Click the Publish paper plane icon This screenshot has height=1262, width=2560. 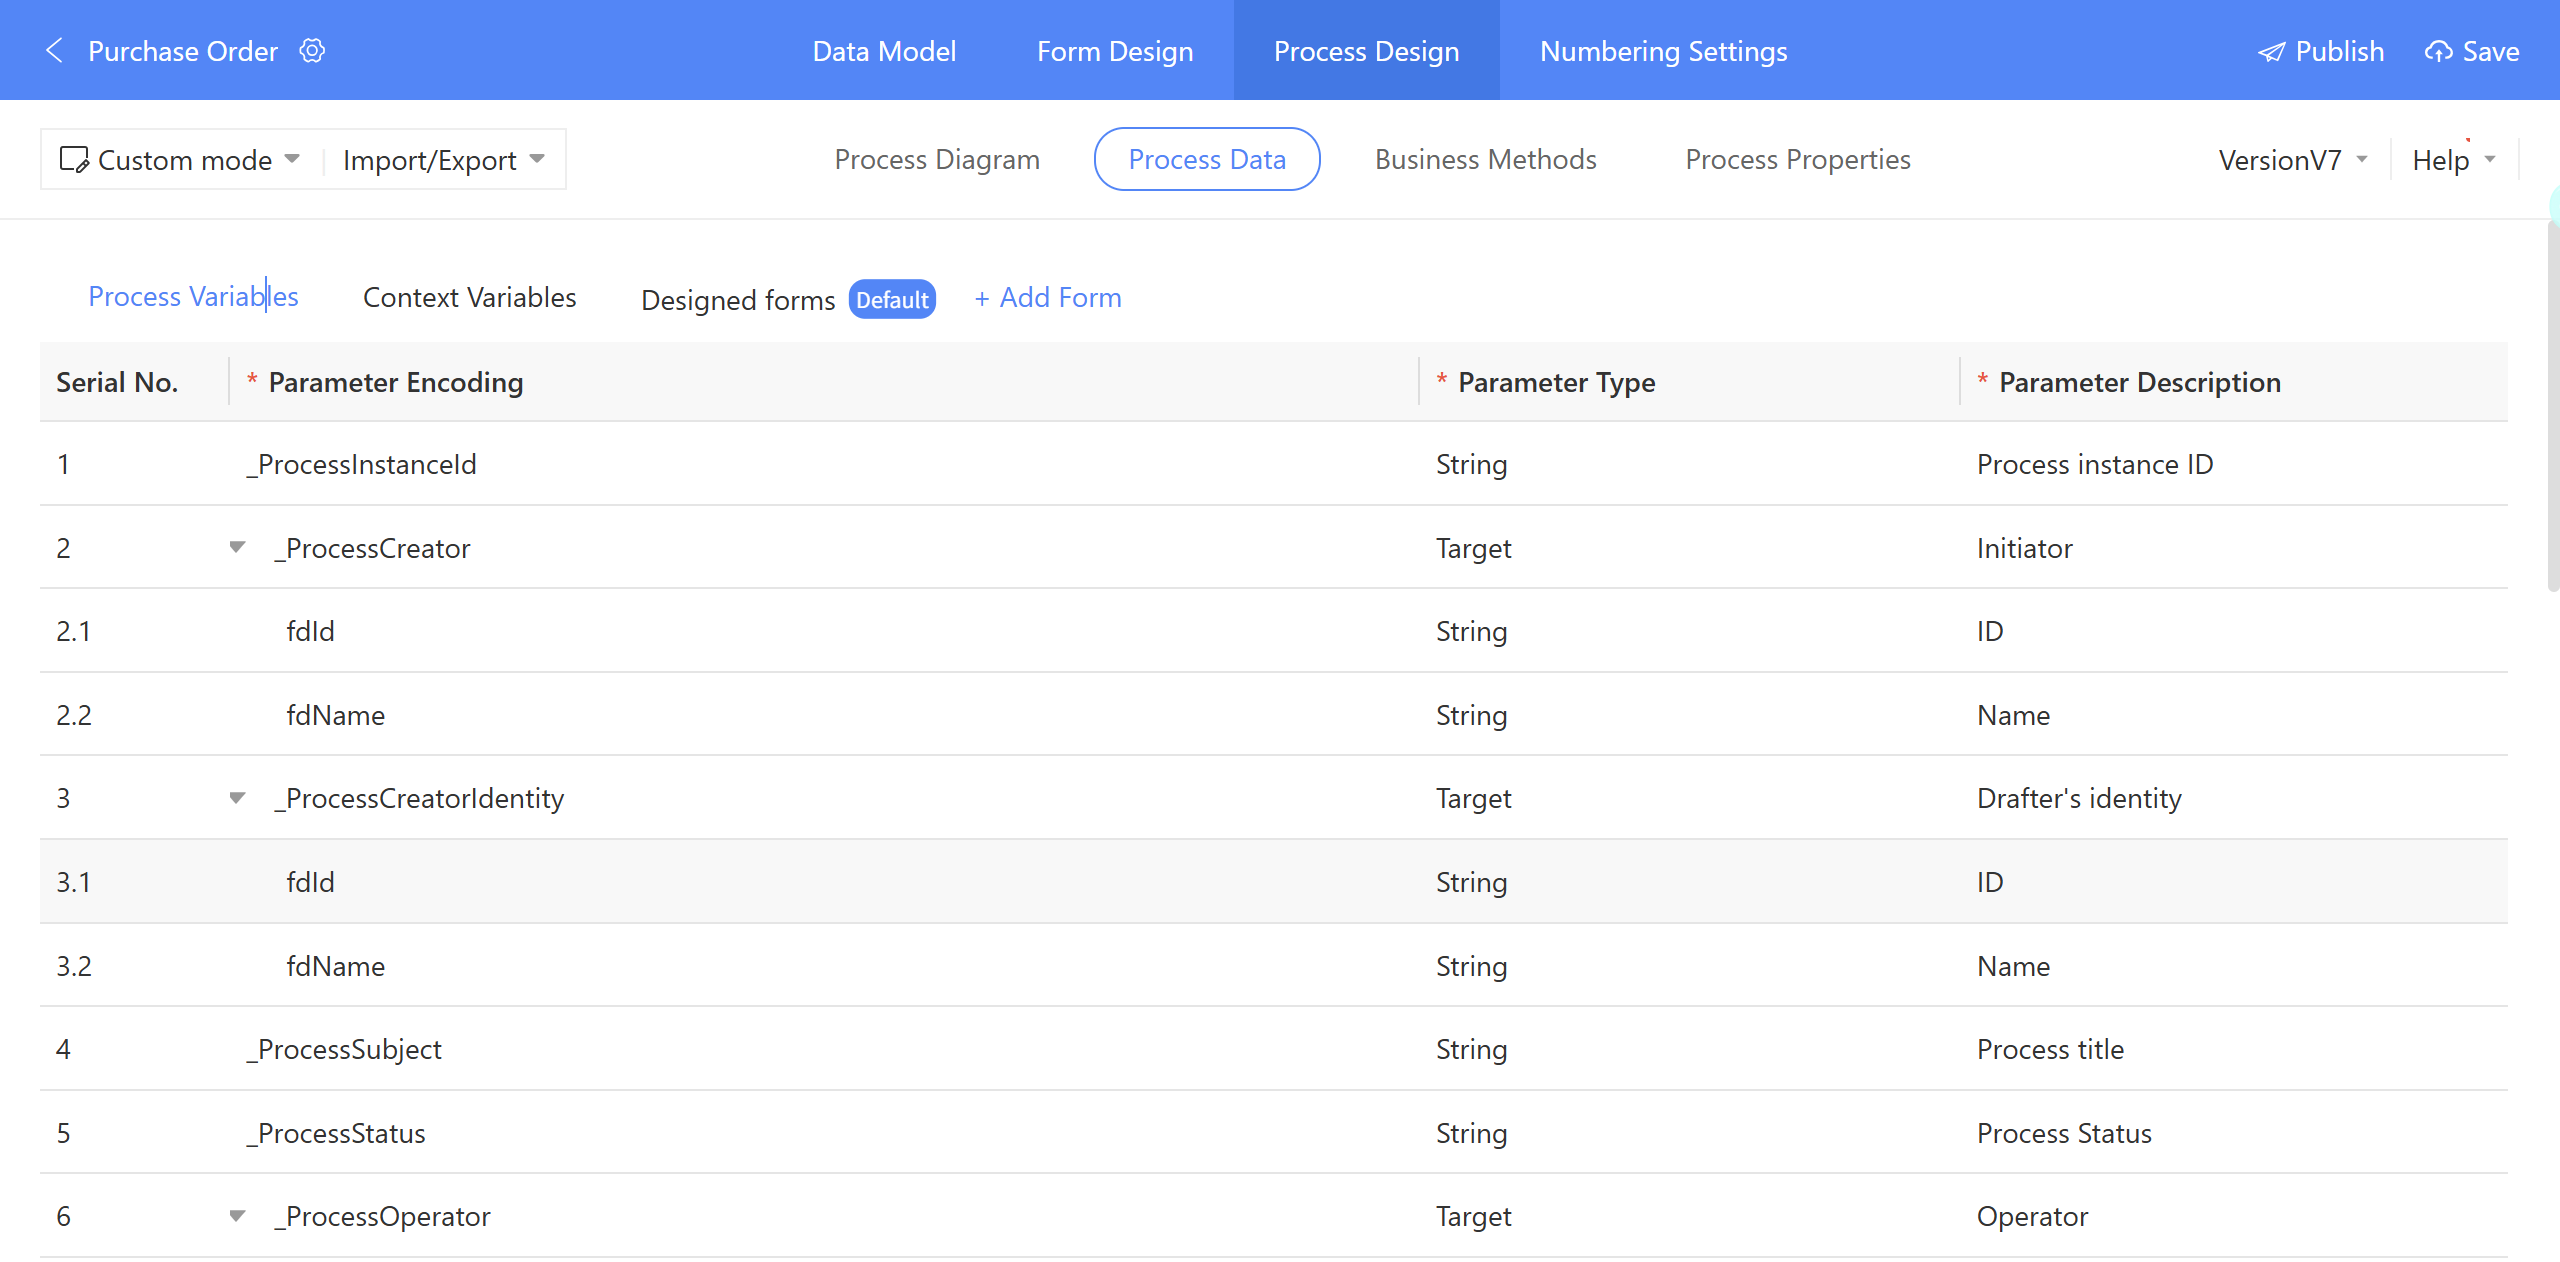click(2271, 52)
